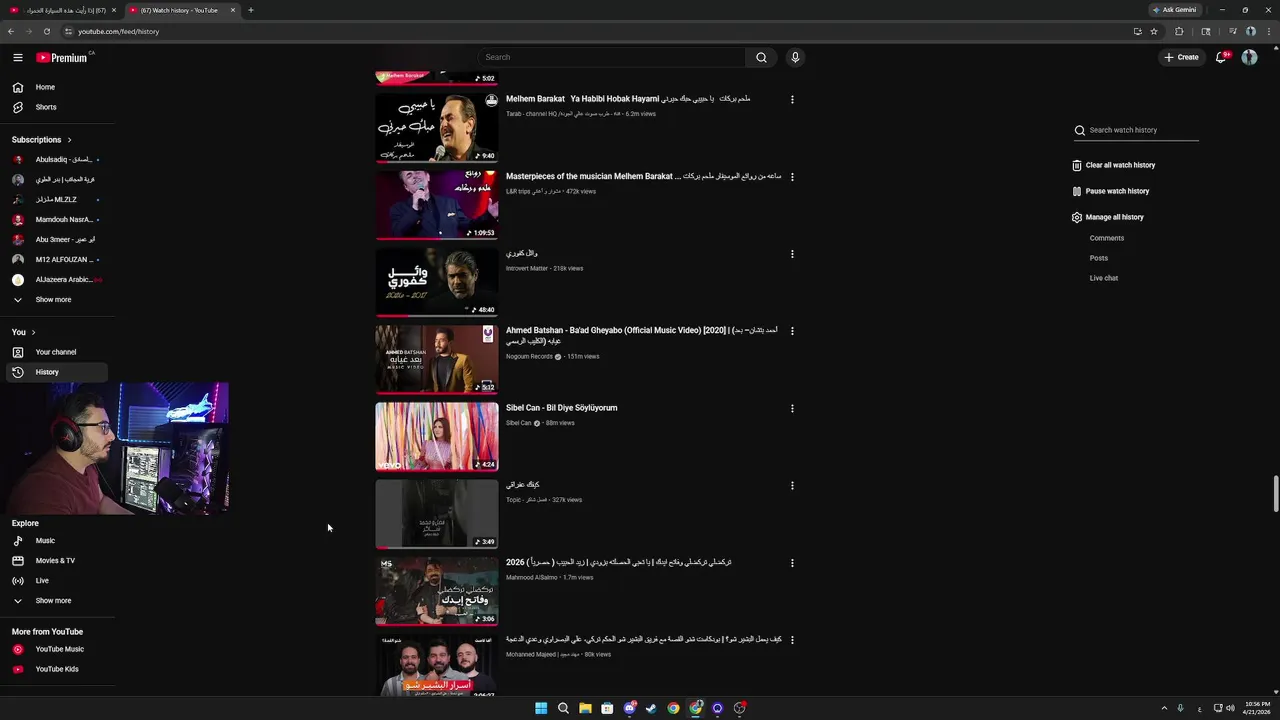
Task: Open the Sibel Can video thumbnail
Action: (436, 436)
